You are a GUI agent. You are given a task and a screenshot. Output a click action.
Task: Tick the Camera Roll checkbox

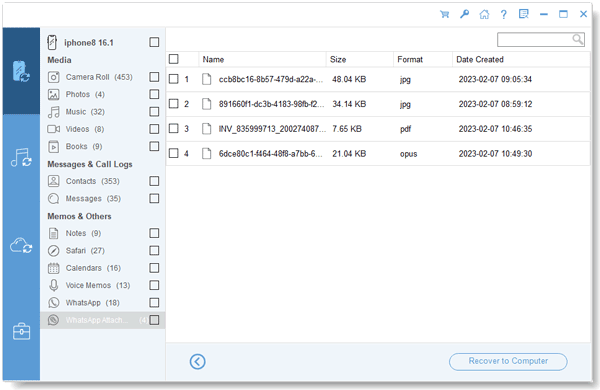[x=154, y=77]
